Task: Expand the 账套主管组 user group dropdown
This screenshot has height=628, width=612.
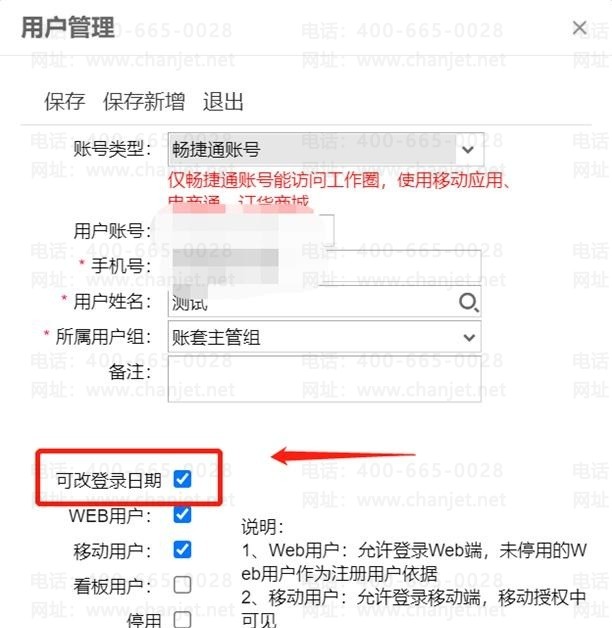Action: click(324, 337)
